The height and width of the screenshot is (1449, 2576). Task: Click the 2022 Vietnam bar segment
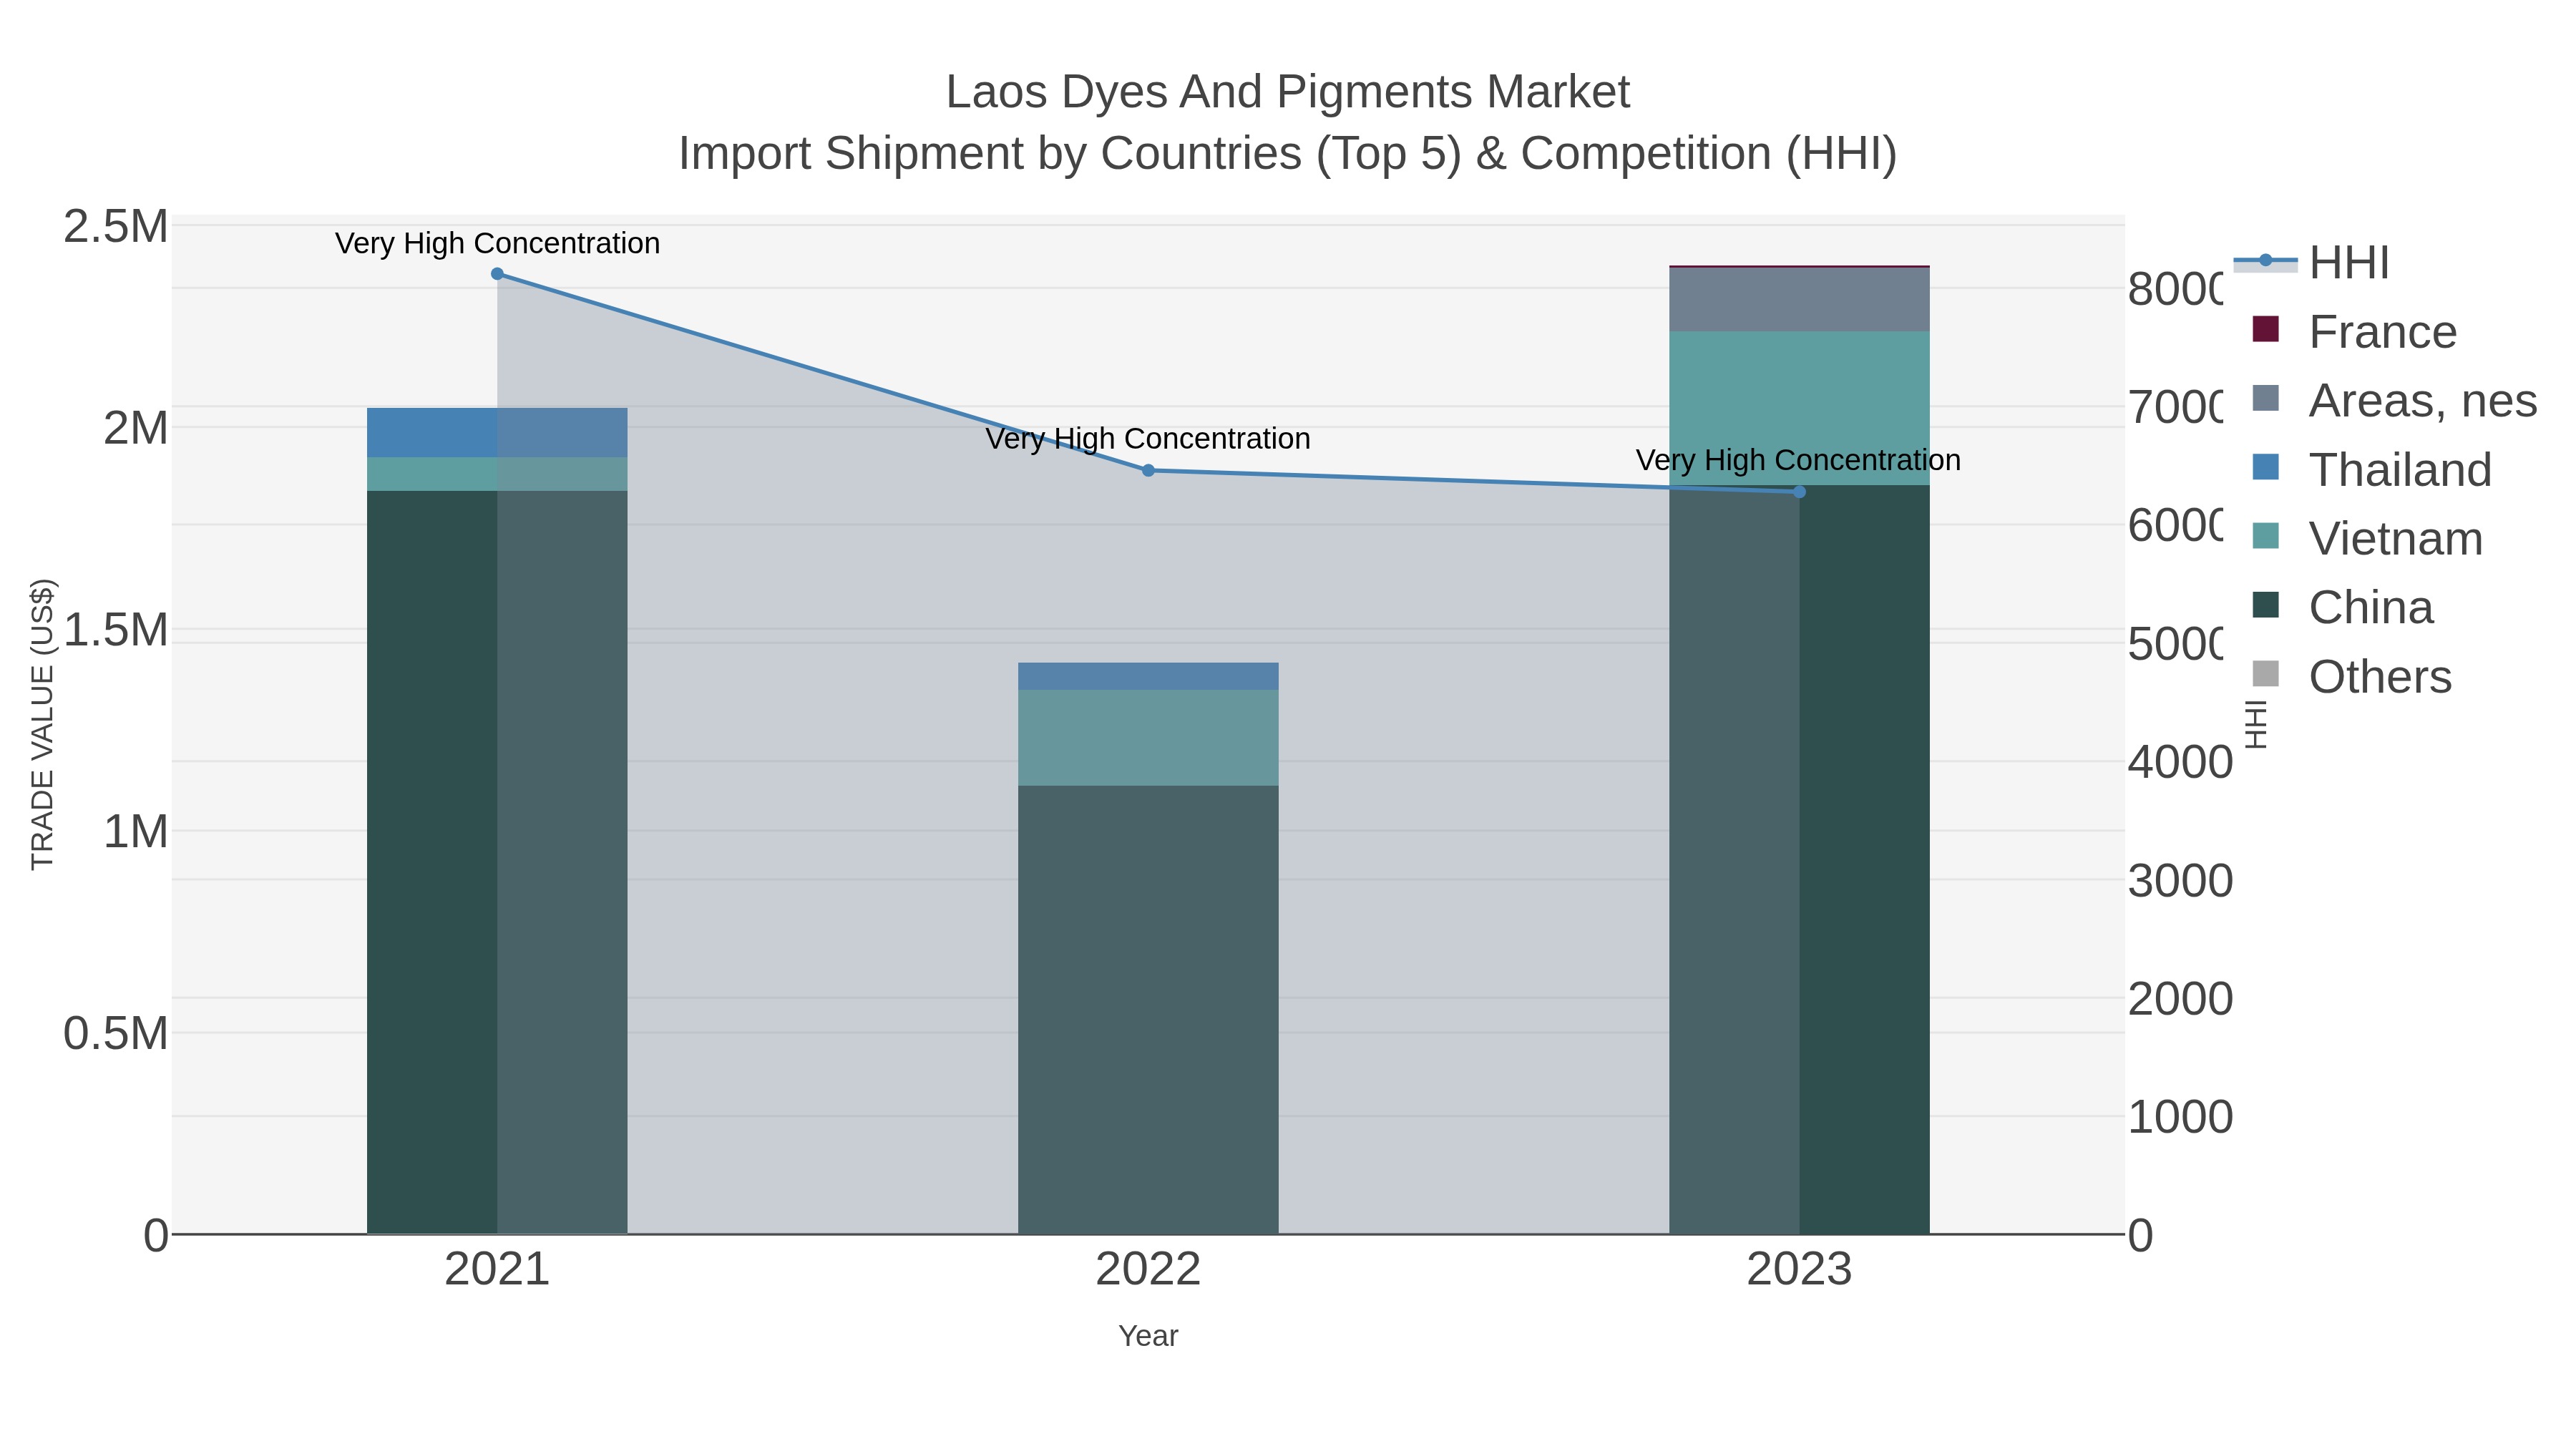pos(1148,738)
